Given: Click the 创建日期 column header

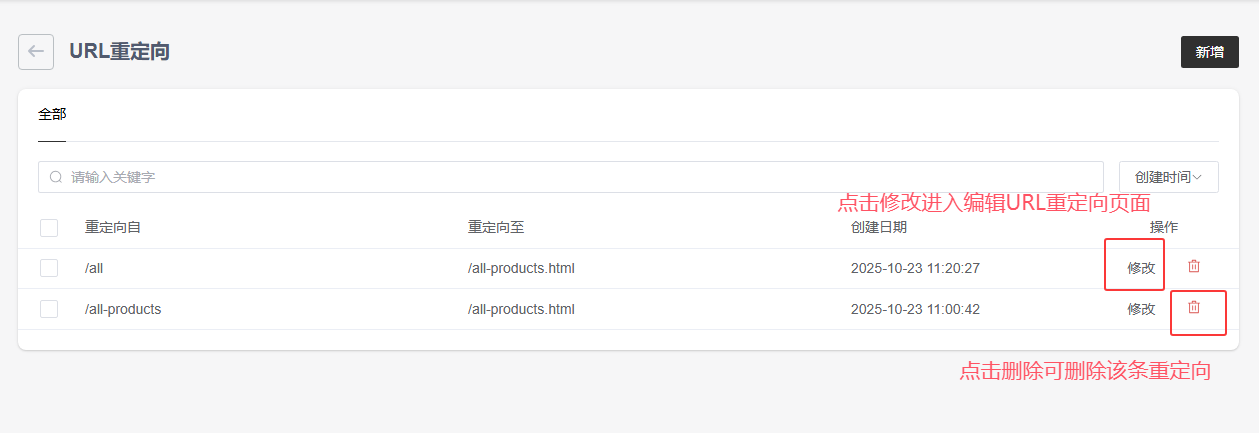Looking at the screenshot, I should coord(879,227).
